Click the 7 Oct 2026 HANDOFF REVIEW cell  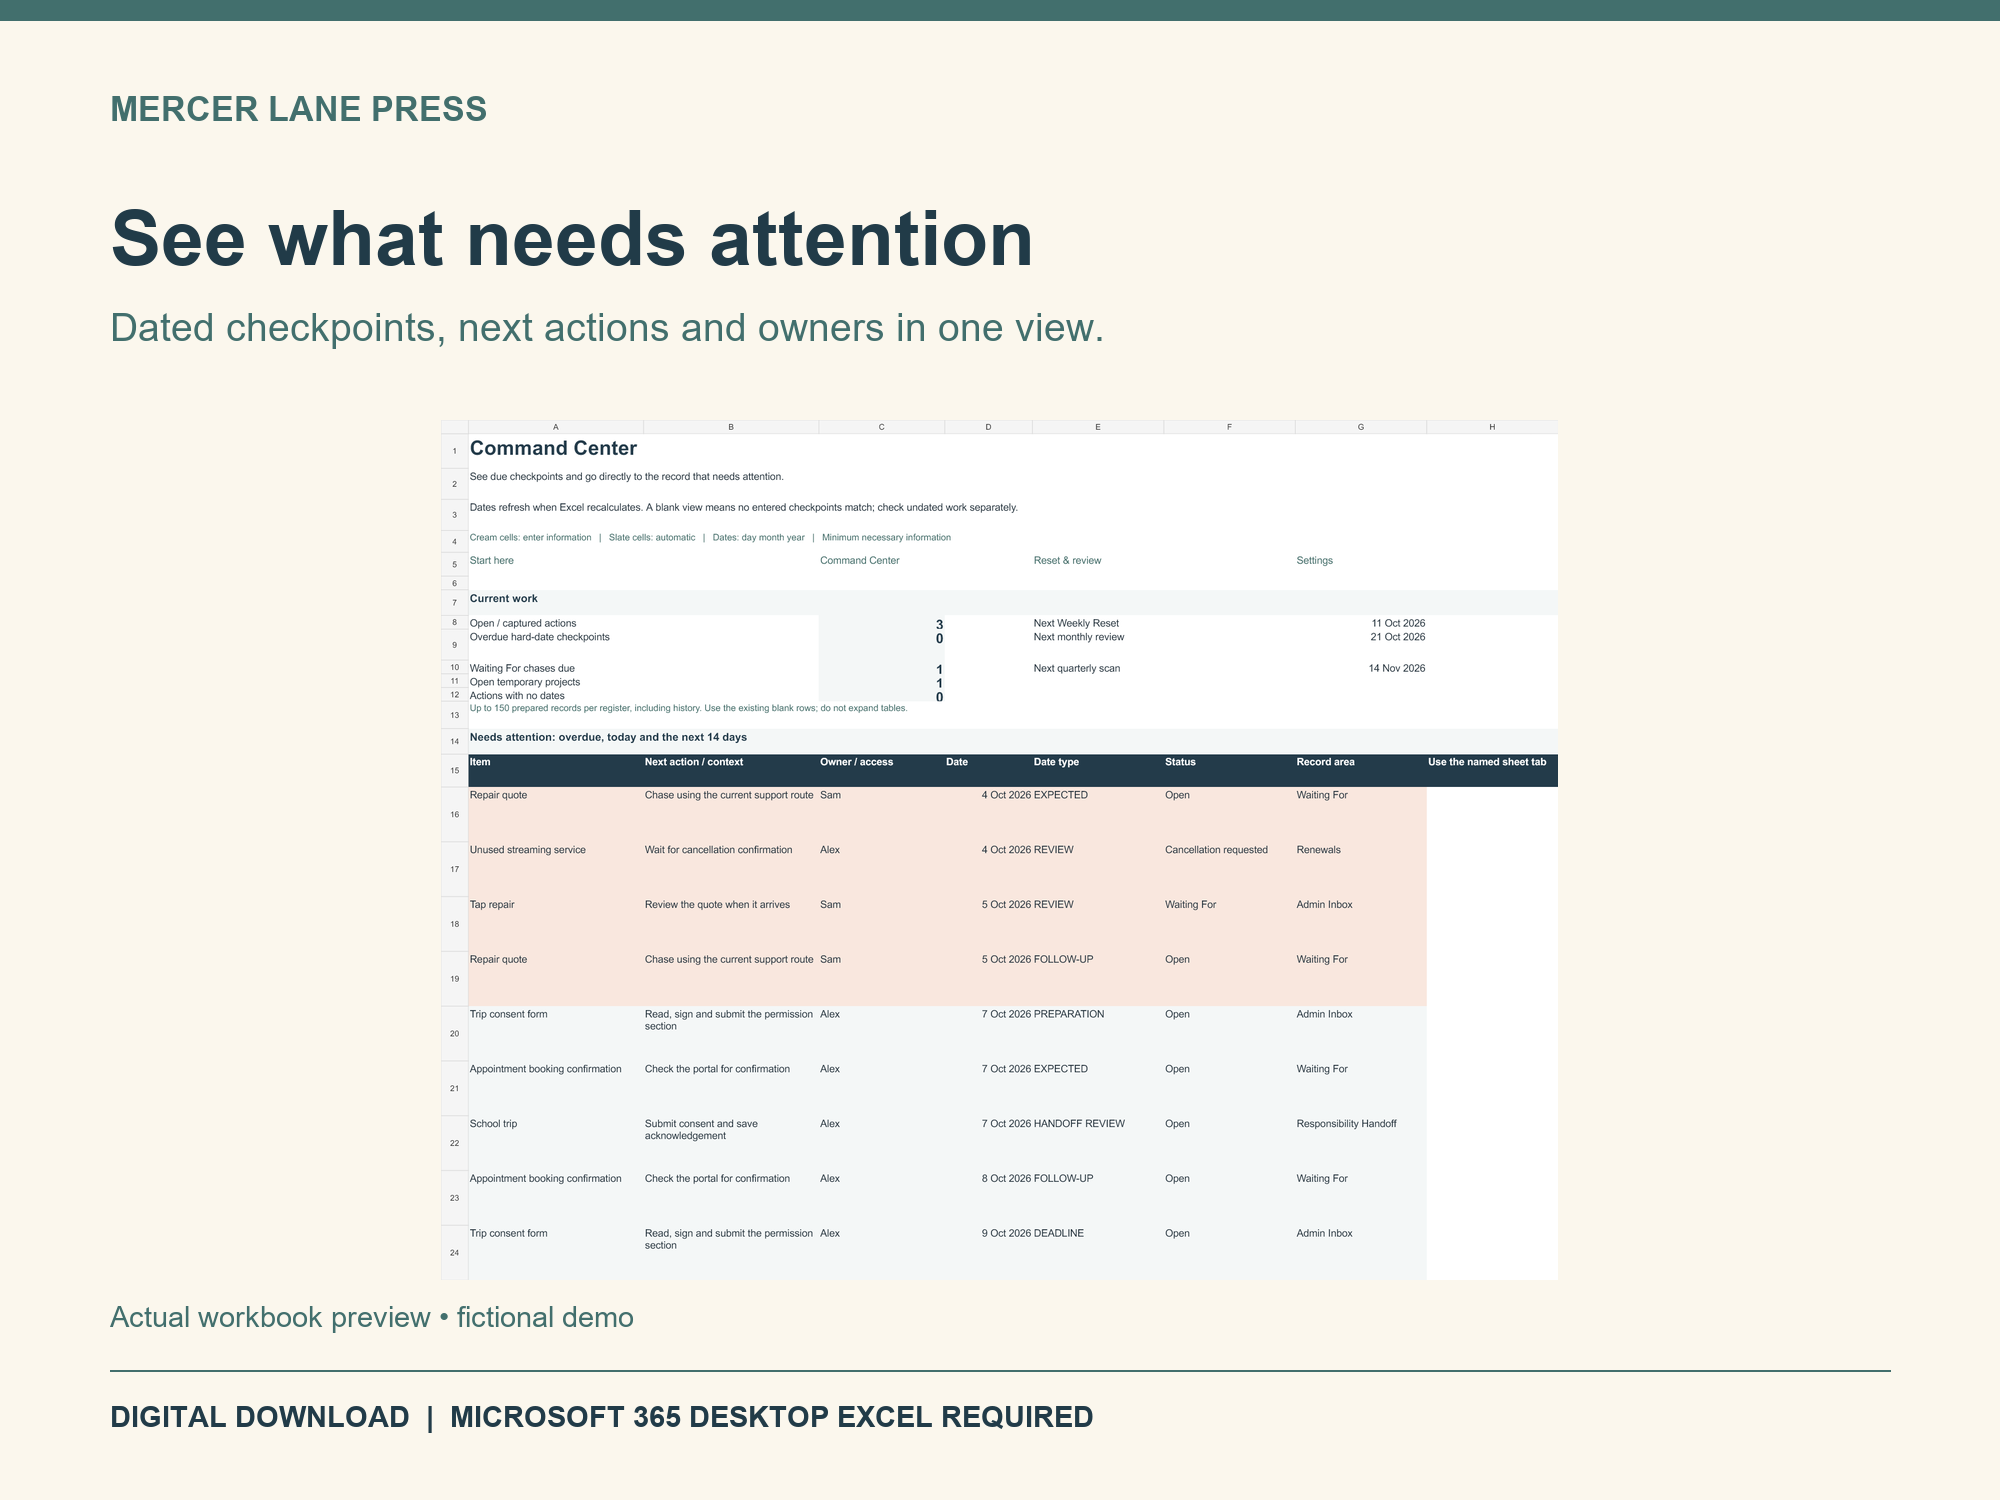coord(1053,1124)
